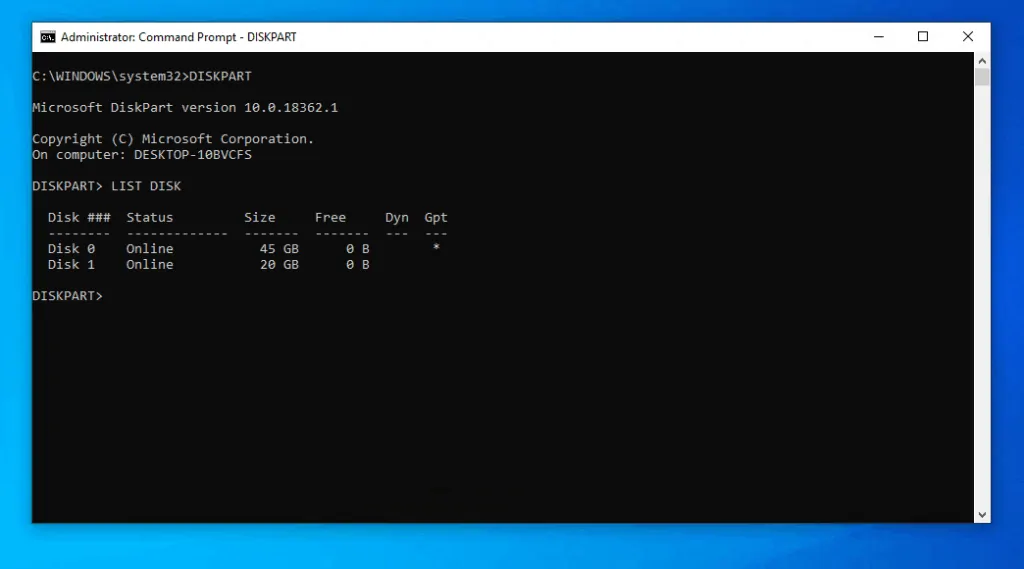Click the 'Disk ###' column header
Screen dimensions: 1024x569
click(79, 218)
